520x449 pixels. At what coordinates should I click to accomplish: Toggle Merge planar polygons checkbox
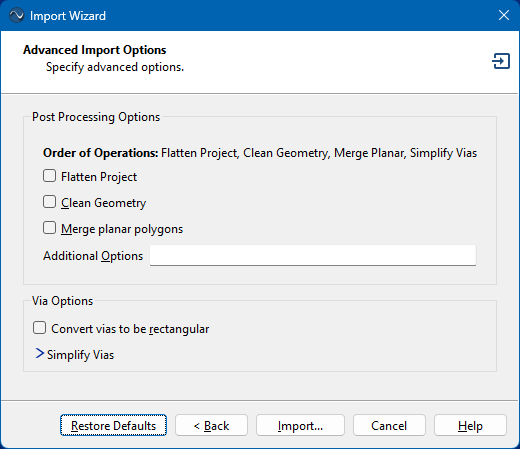pyautogui.click(x=49, y=228)
